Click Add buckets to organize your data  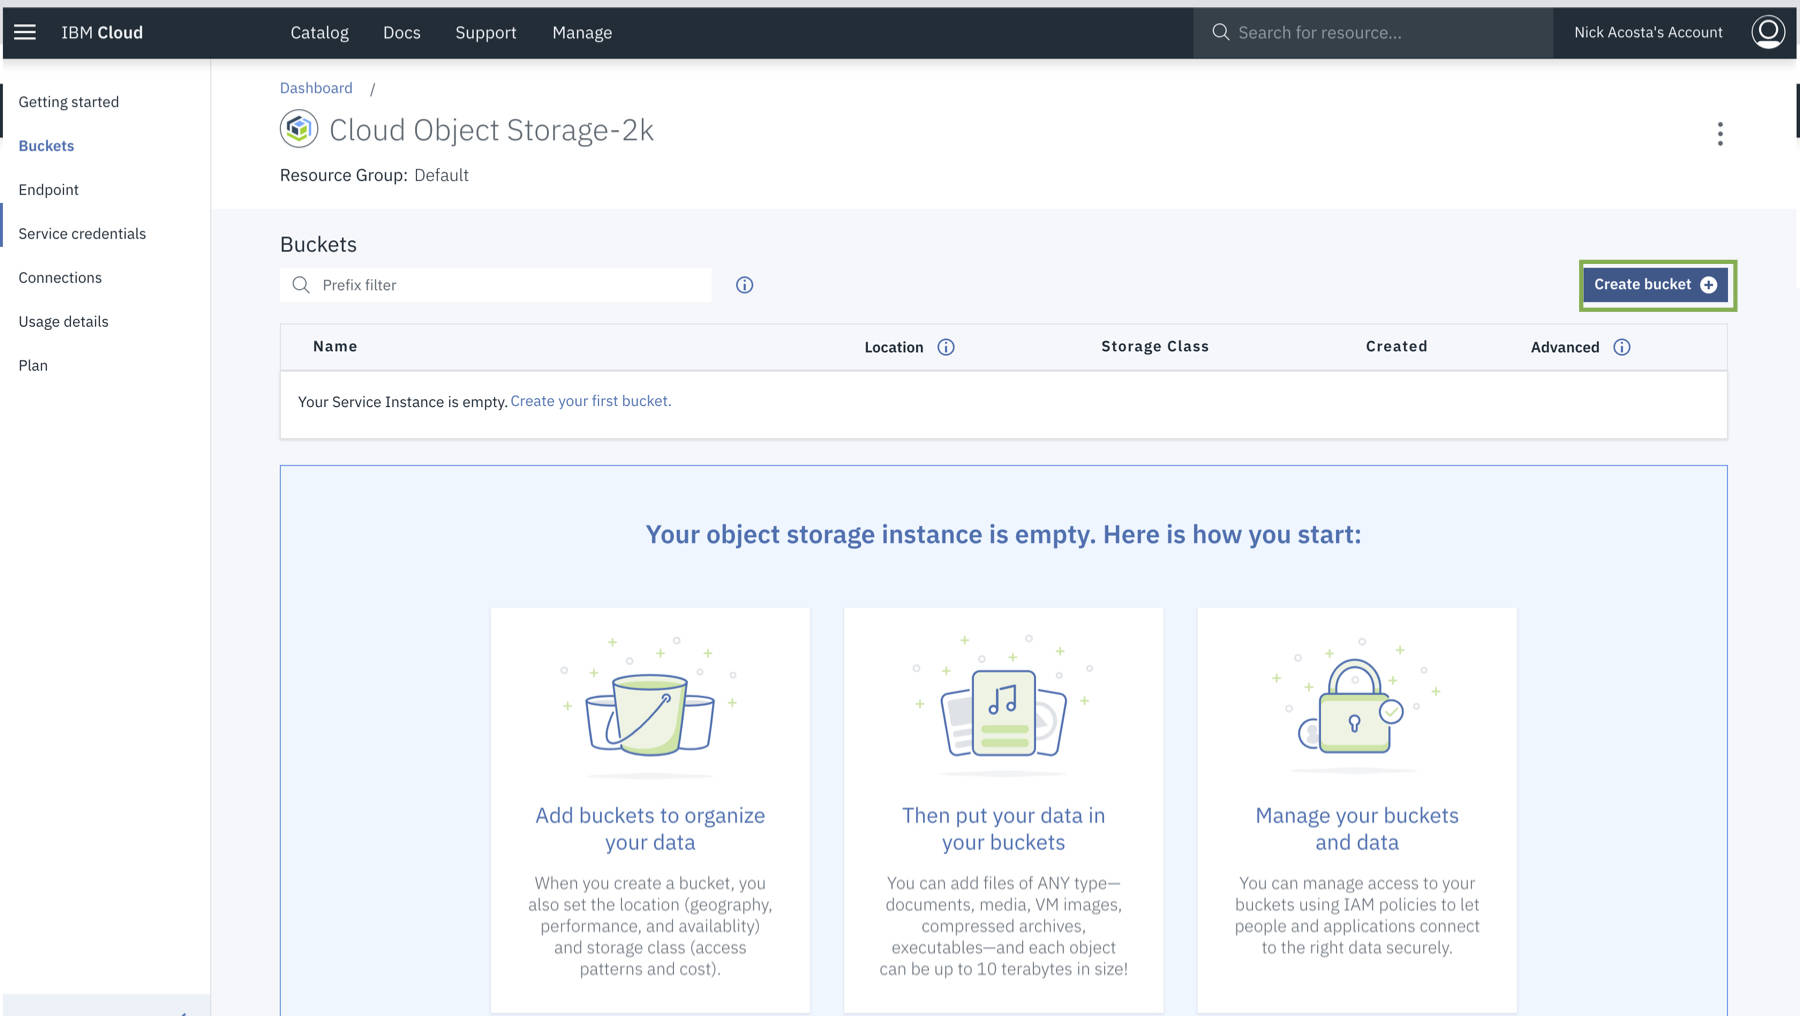click(x=650, y=829)
